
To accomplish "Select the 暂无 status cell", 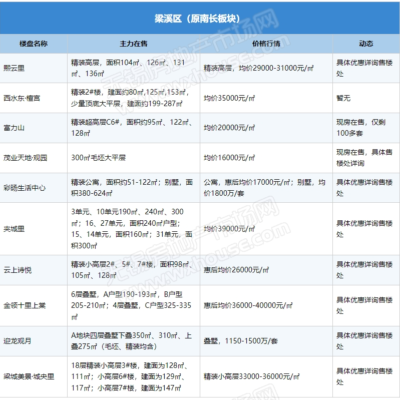I will click(343, 98).
